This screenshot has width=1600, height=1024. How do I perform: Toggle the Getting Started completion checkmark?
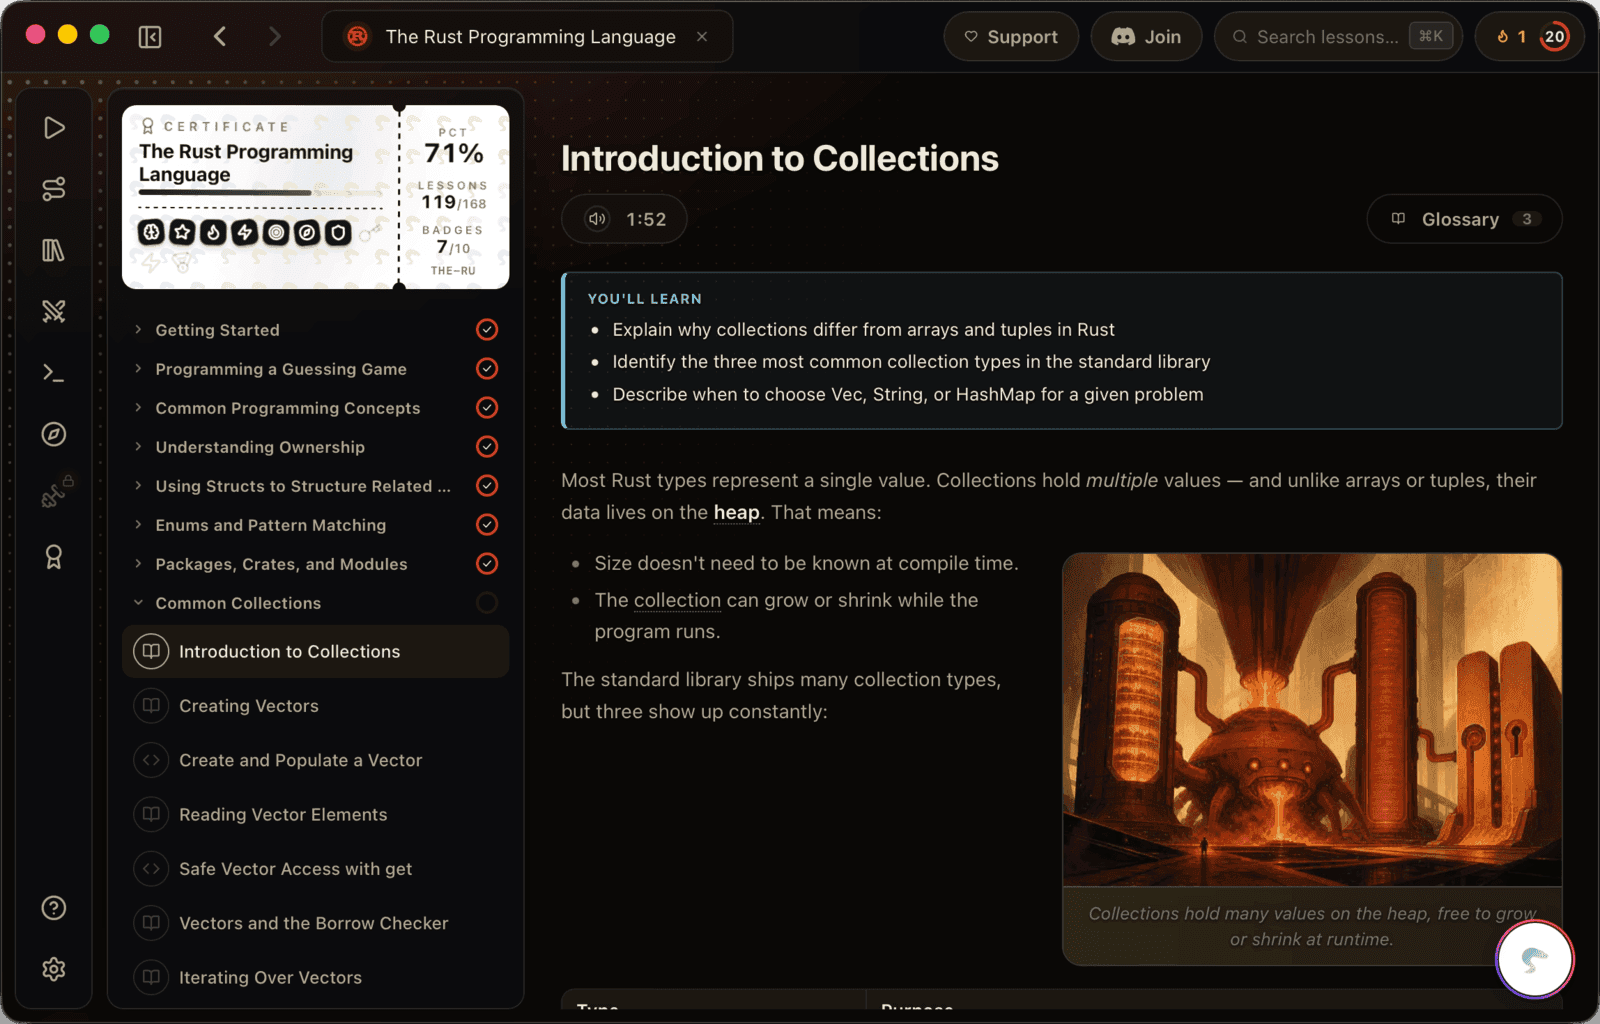click(x=487, y=330)
